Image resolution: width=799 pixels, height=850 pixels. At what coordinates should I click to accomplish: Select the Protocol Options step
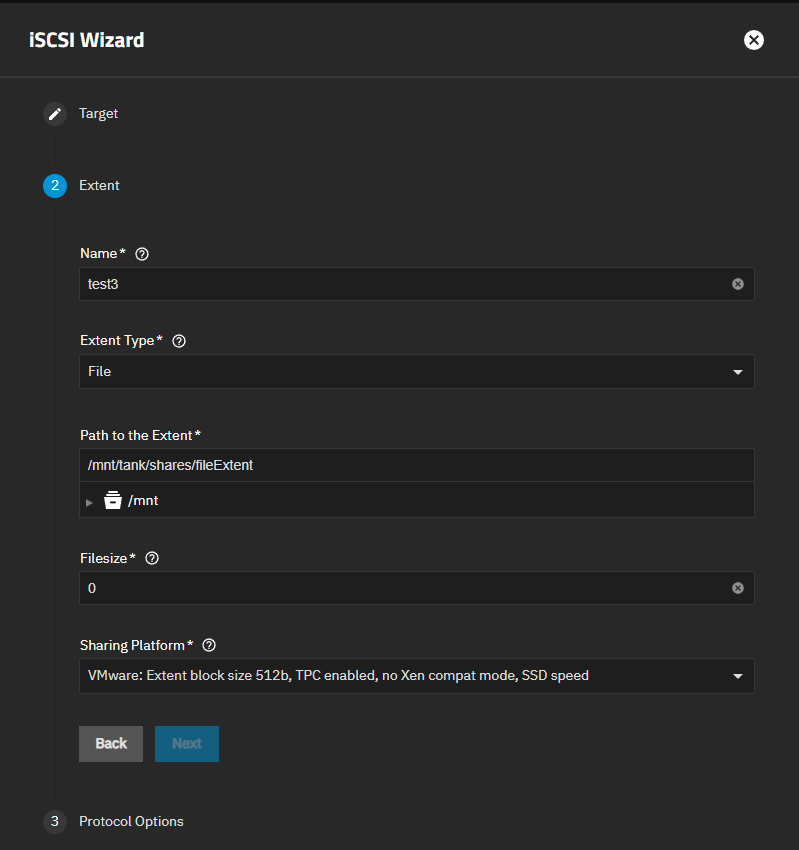click(130, 821)
